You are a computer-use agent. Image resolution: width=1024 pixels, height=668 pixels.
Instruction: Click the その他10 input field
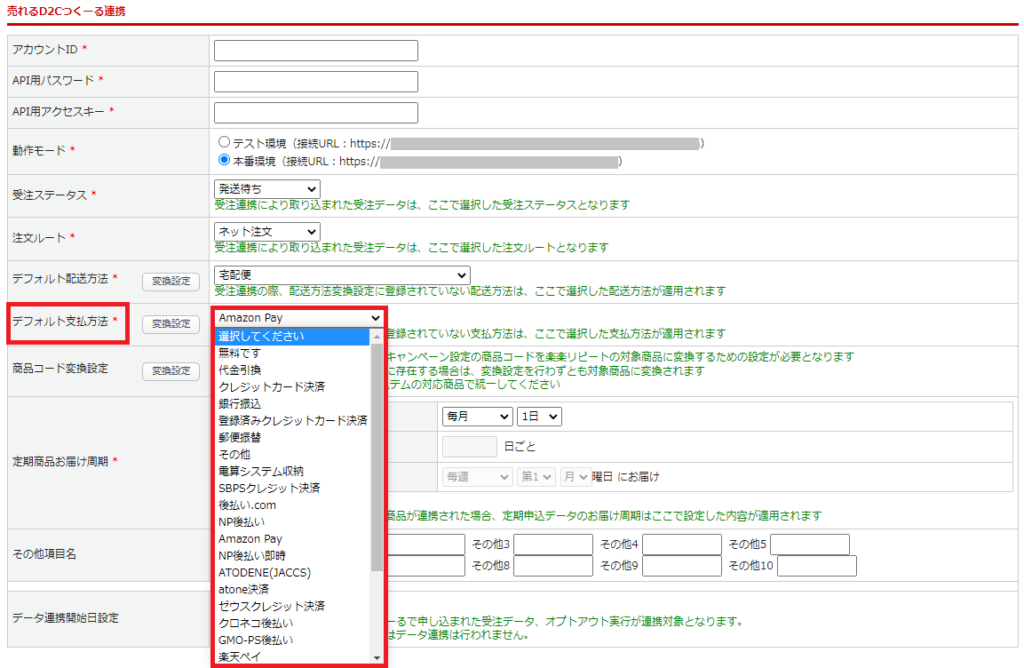(816, 566)
